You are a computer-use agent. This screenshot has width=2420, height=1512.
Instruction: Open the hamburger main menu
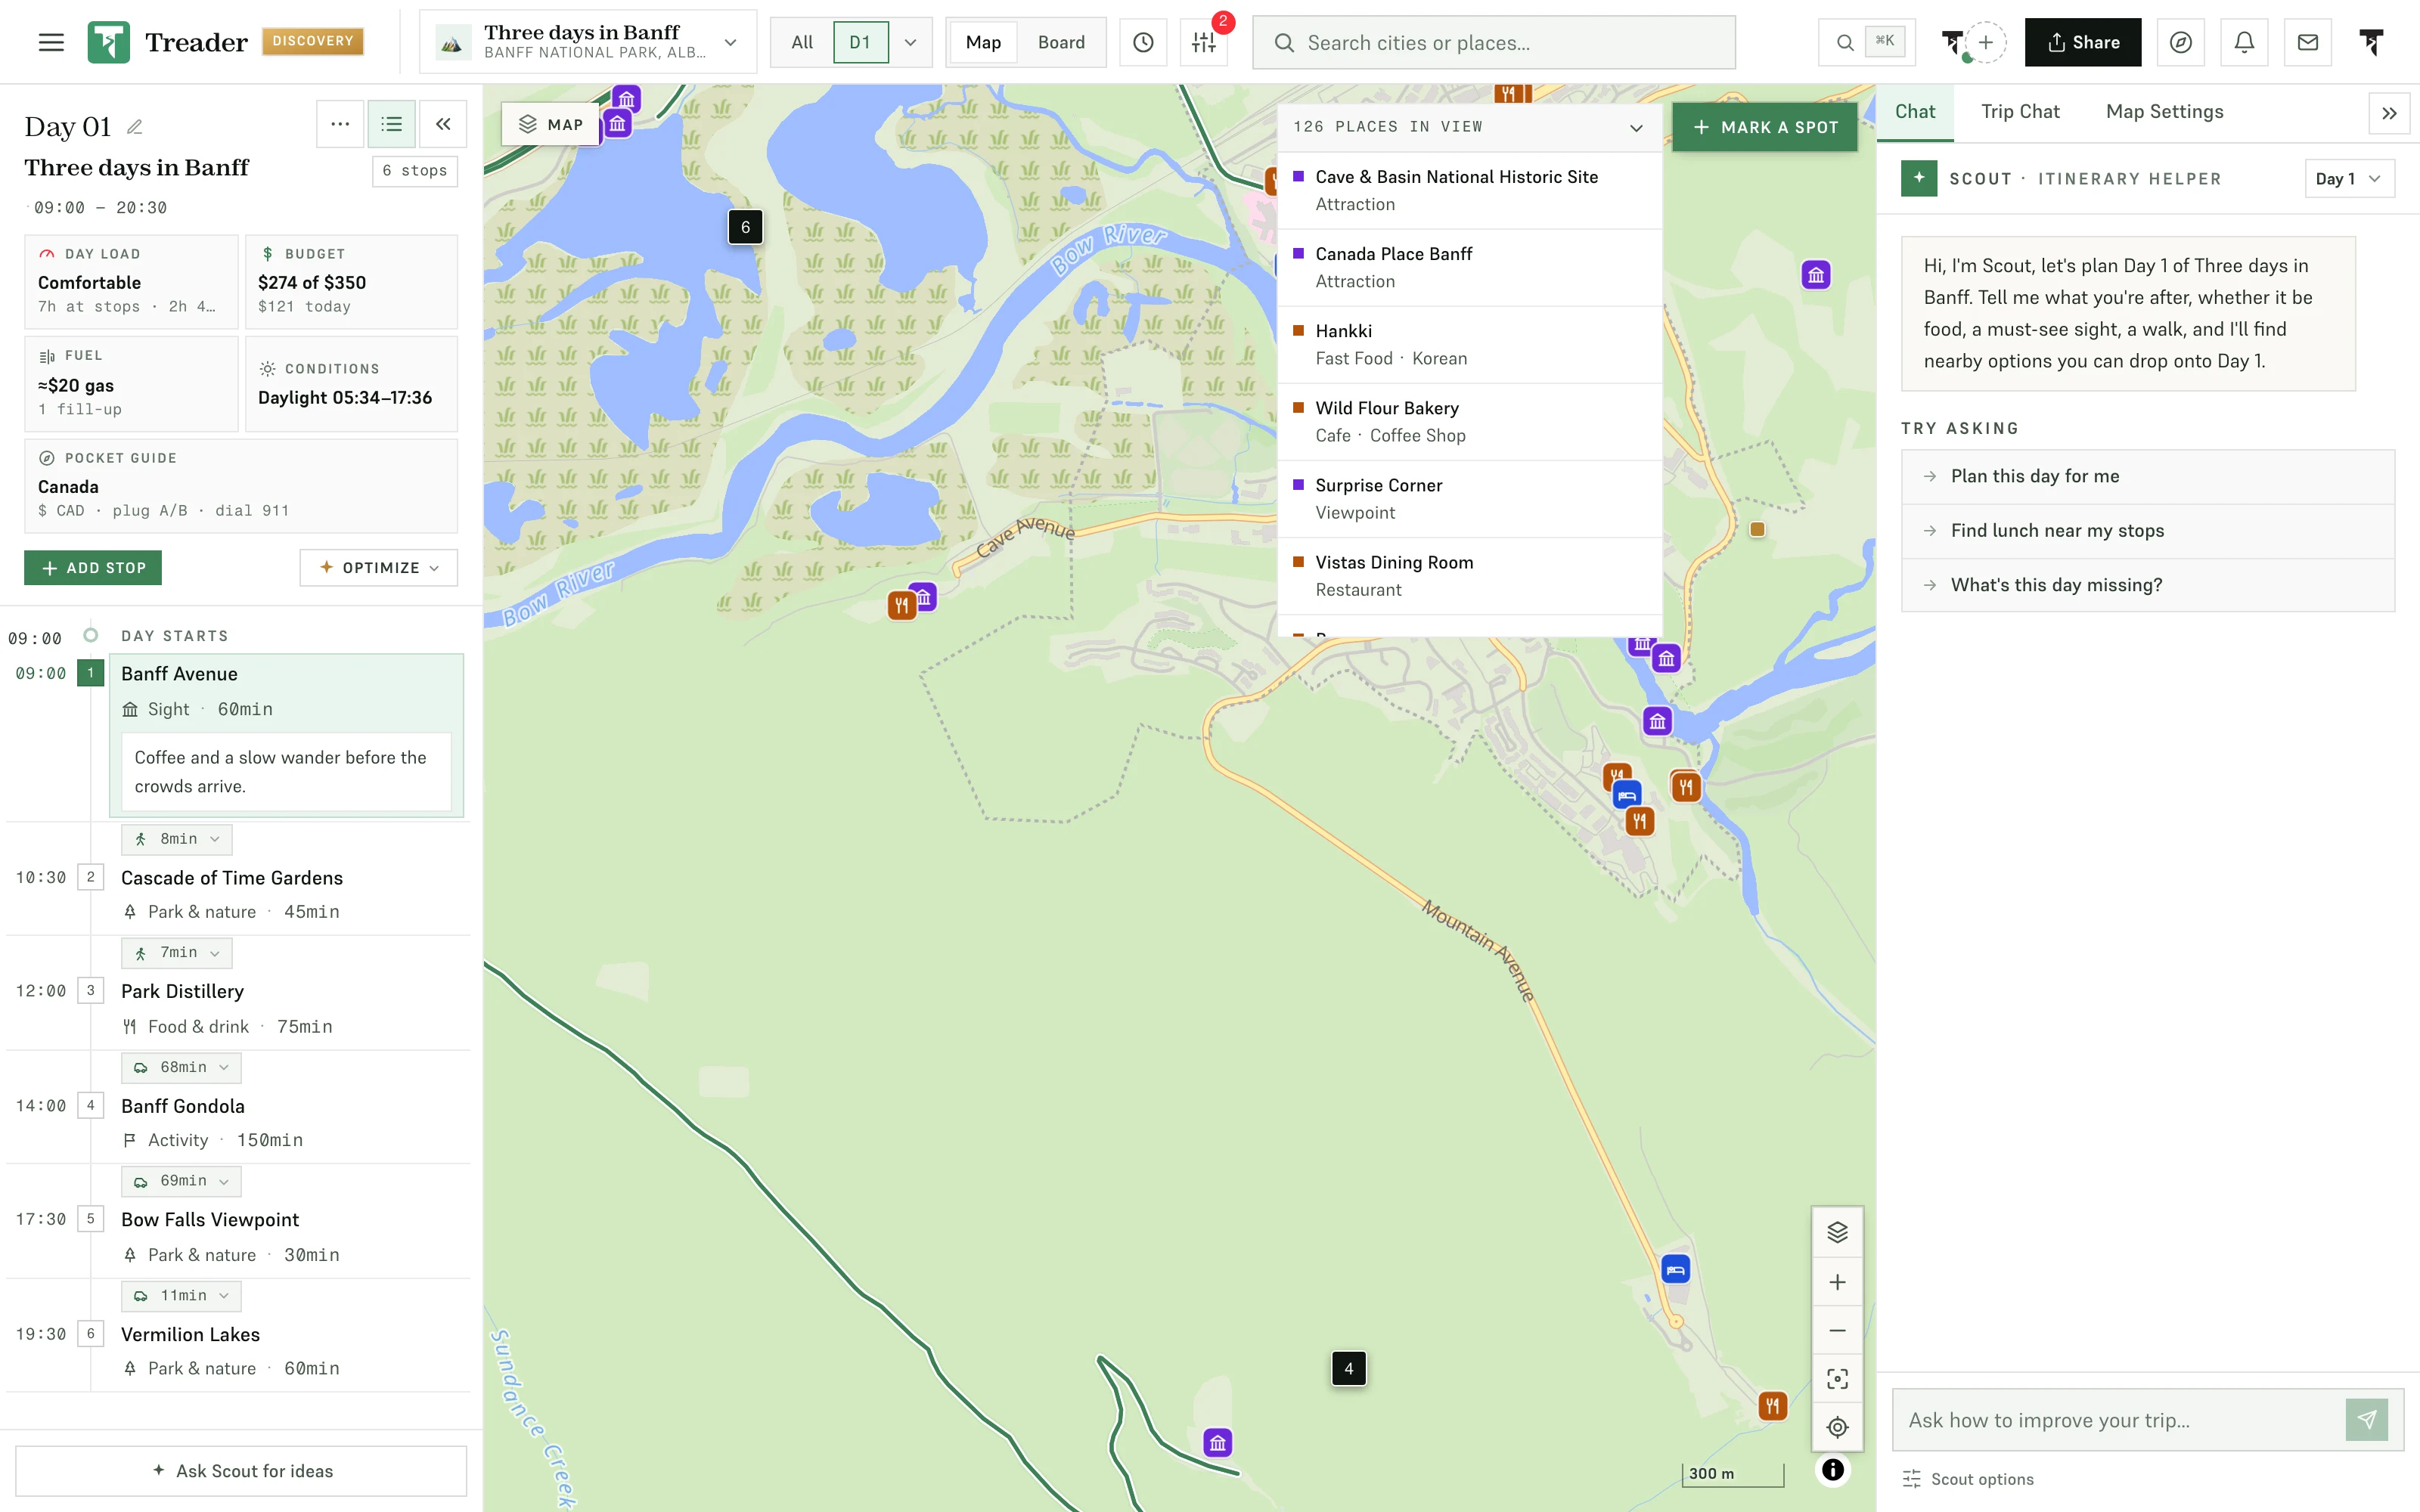tap(51, 42)
